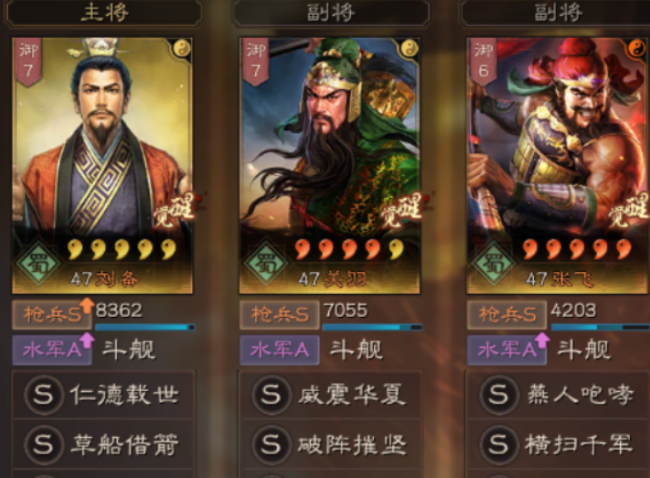The image size is (650, 478).
Task: Open the 横扫千军 skill entry
Action: (x=559, y=444)
